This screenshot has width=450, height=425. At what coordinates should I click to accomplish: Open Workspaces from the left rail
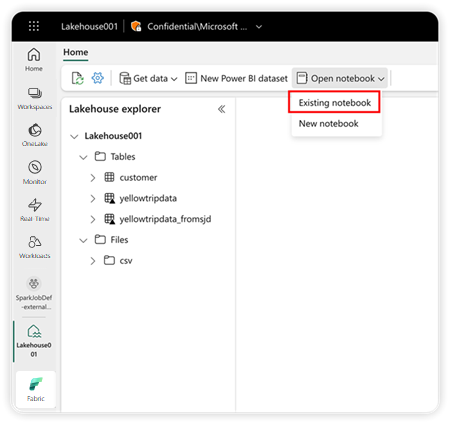click(x=35, y=98)
